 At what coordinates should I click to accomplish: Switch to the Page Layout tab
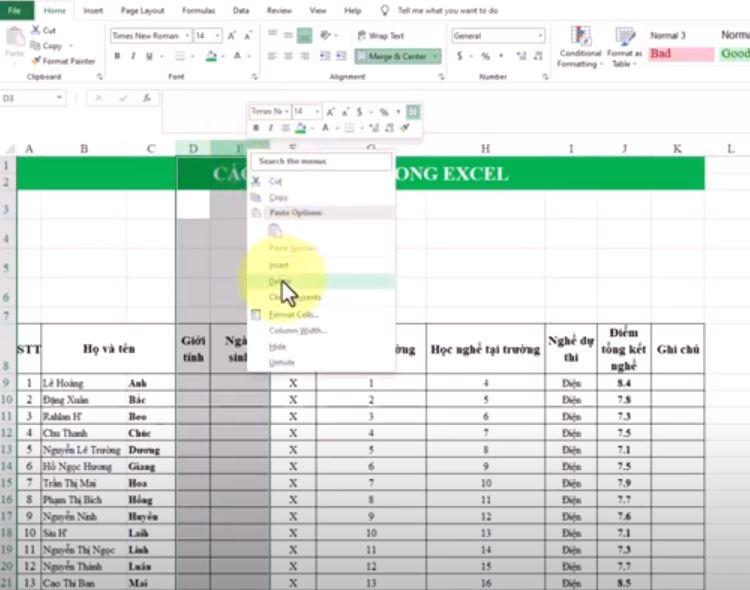click(143, 11)
